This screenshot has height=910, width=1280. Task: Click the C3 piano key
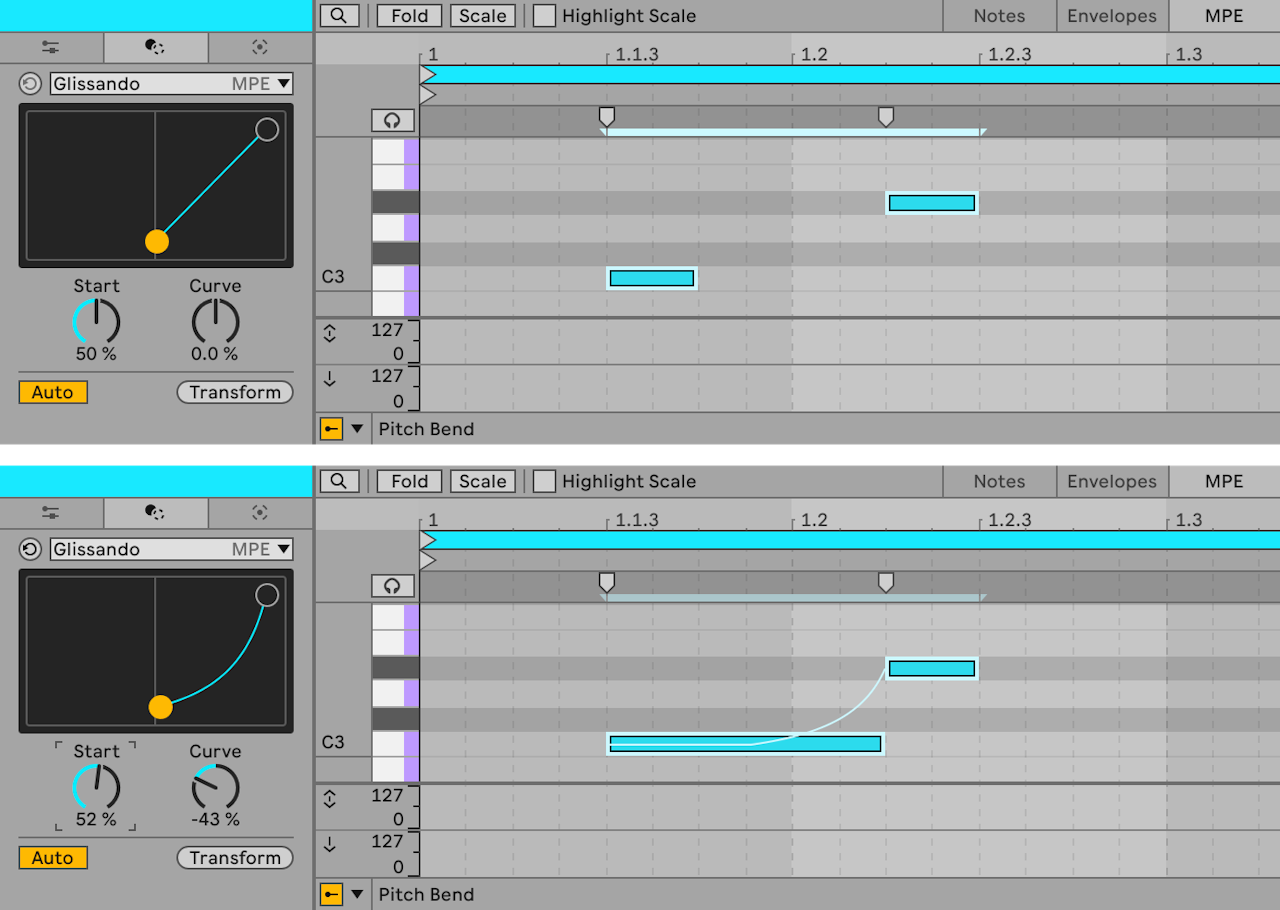pyautogui.click(x=392, y=277)
